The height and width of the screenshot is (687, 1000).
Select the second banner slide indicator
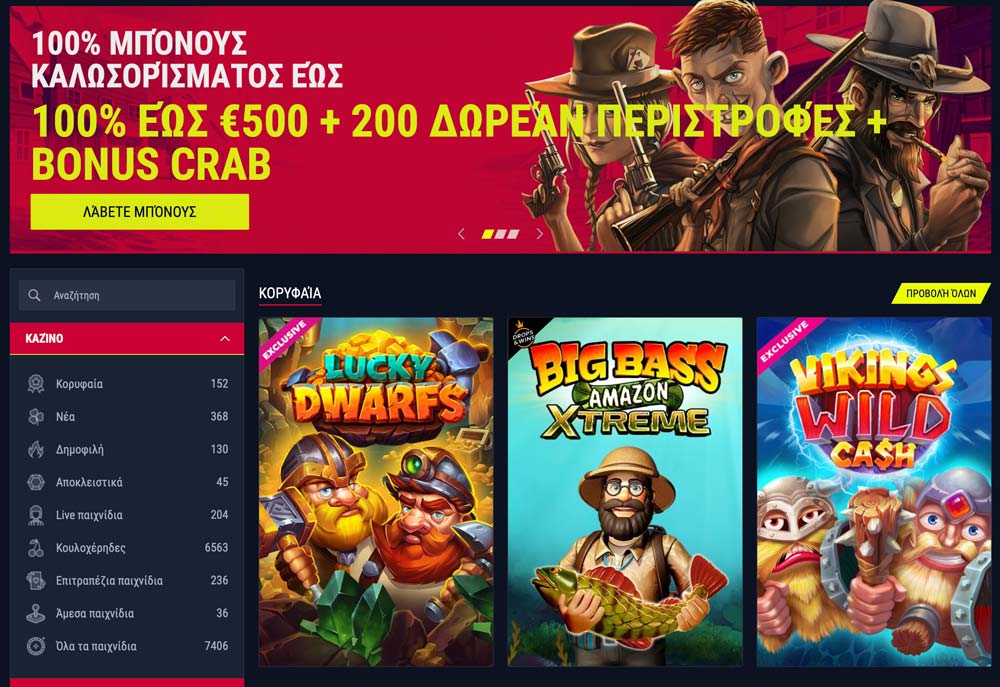pyautogui.click(x=500, y=234)
